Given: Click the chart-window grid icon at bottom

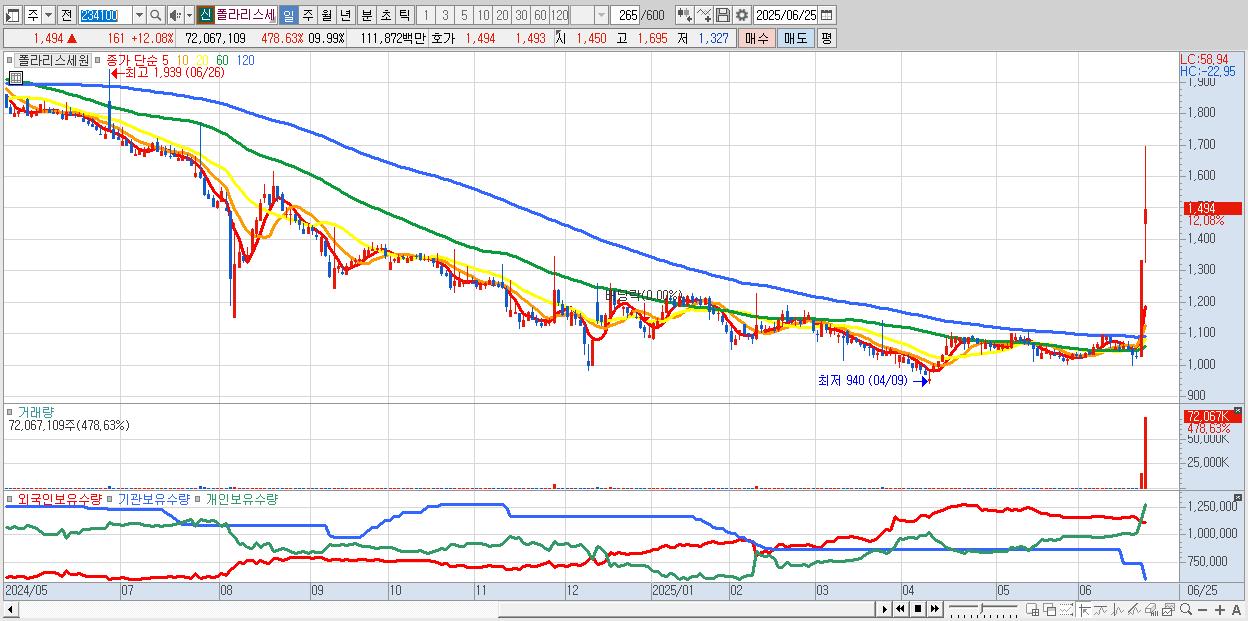Looking at the screenshot, I should point(1033,609).
